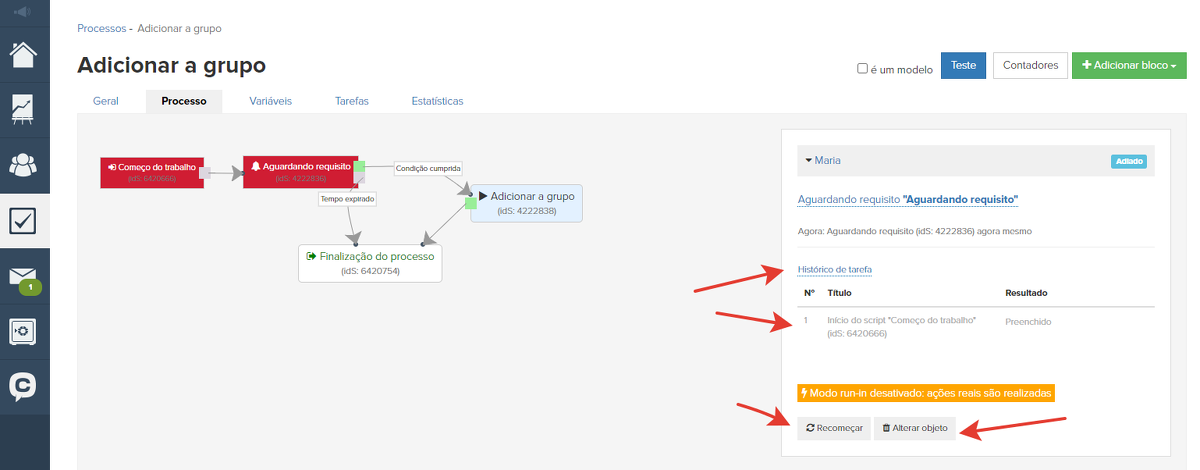The height and width of the screenshot is (470, 1200).
Task: Click the Processos breadcrumb link
Action: pos(101,28)
